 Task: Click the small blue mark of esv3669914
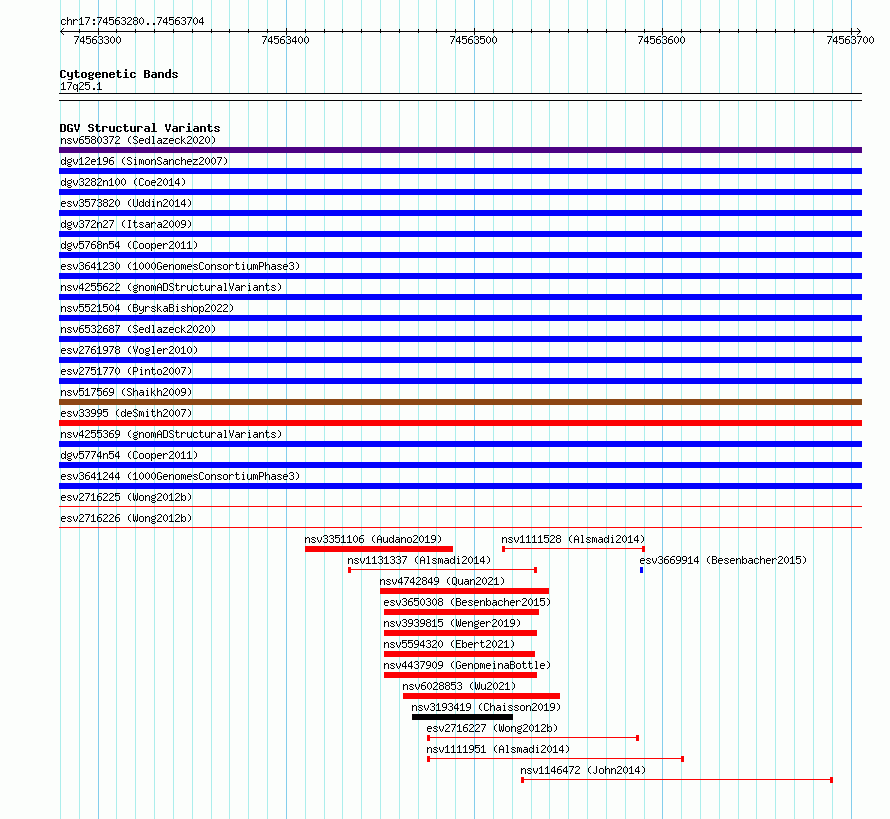click(641, 570)
